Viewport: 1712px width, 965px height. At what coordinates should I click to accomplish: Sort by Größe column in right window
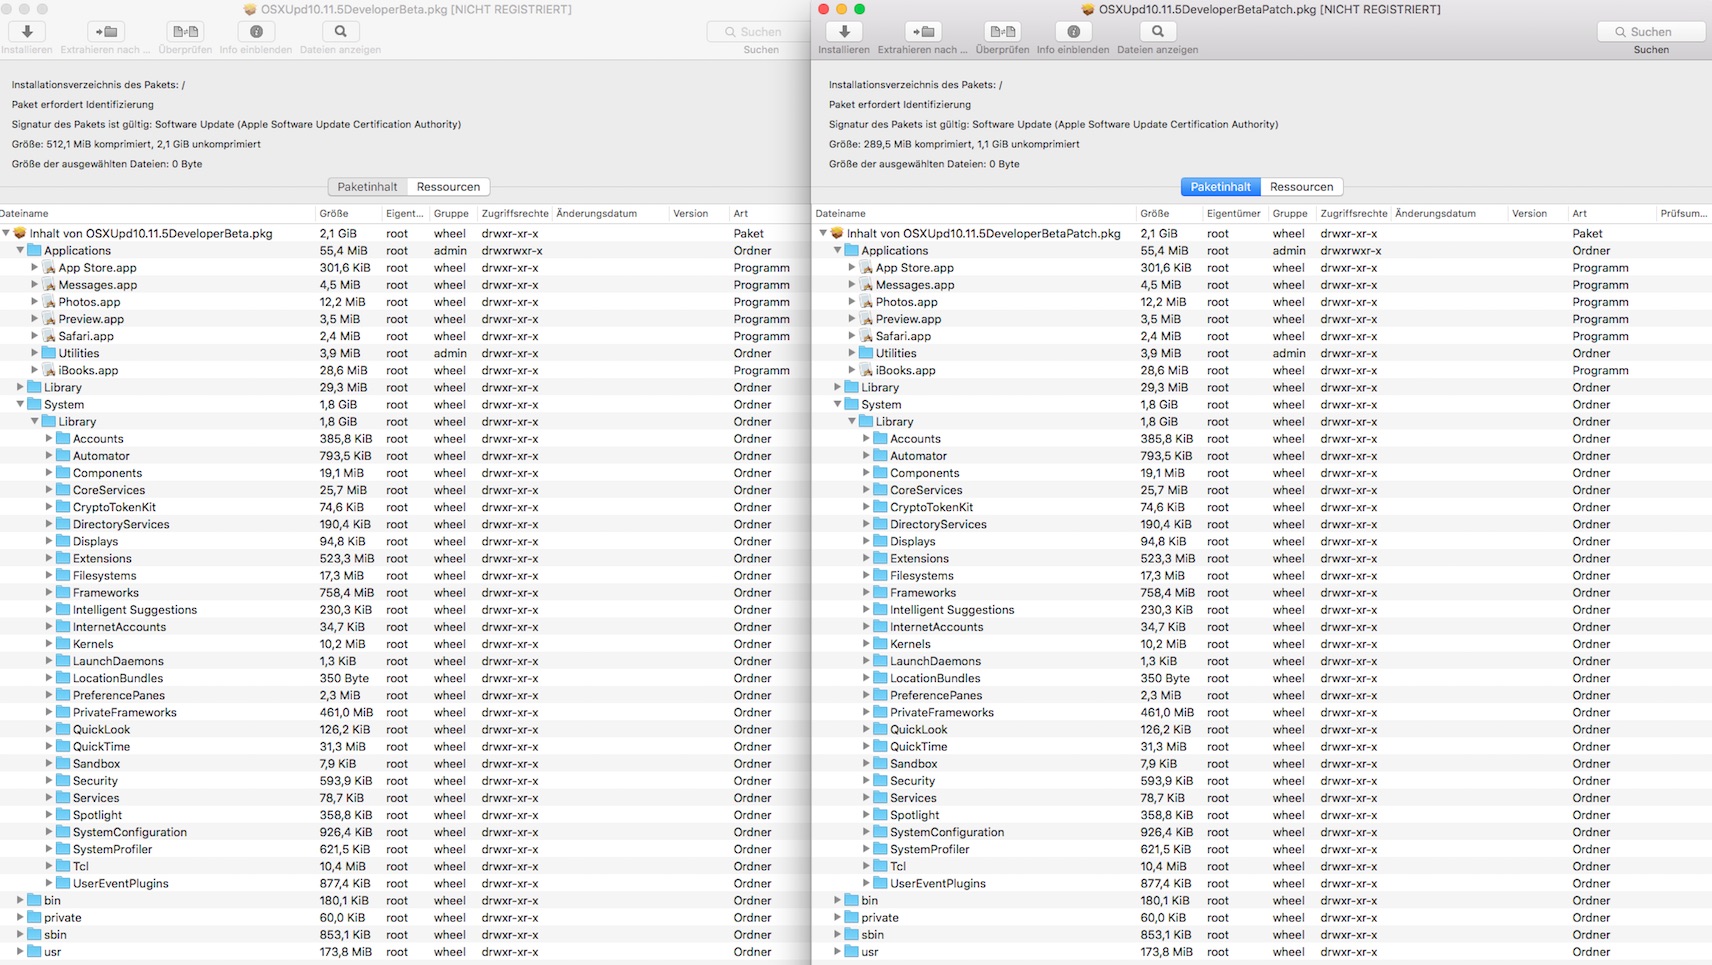pyautogui.click(x=1167, y=213)
